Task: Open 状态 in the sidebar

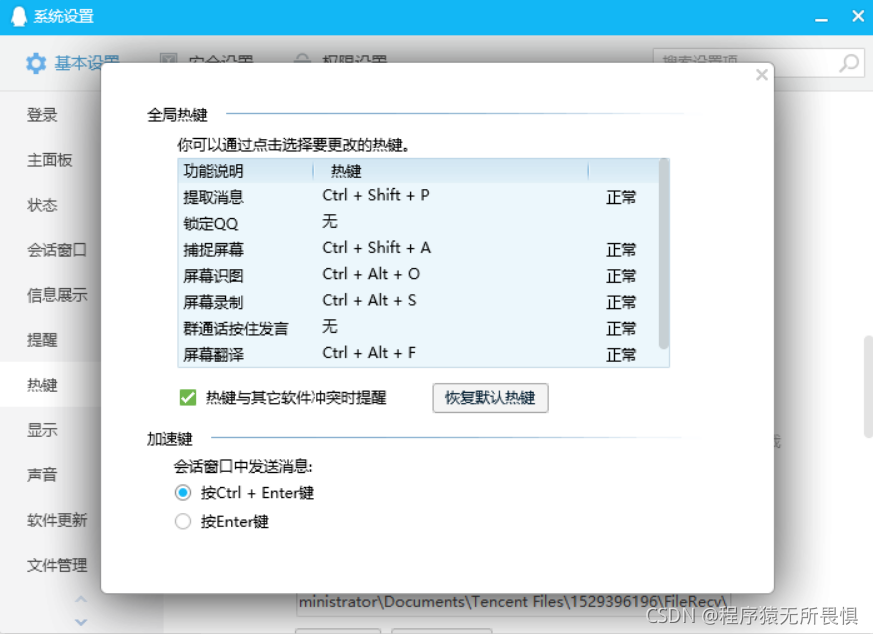Action: (x=42, y=205)
